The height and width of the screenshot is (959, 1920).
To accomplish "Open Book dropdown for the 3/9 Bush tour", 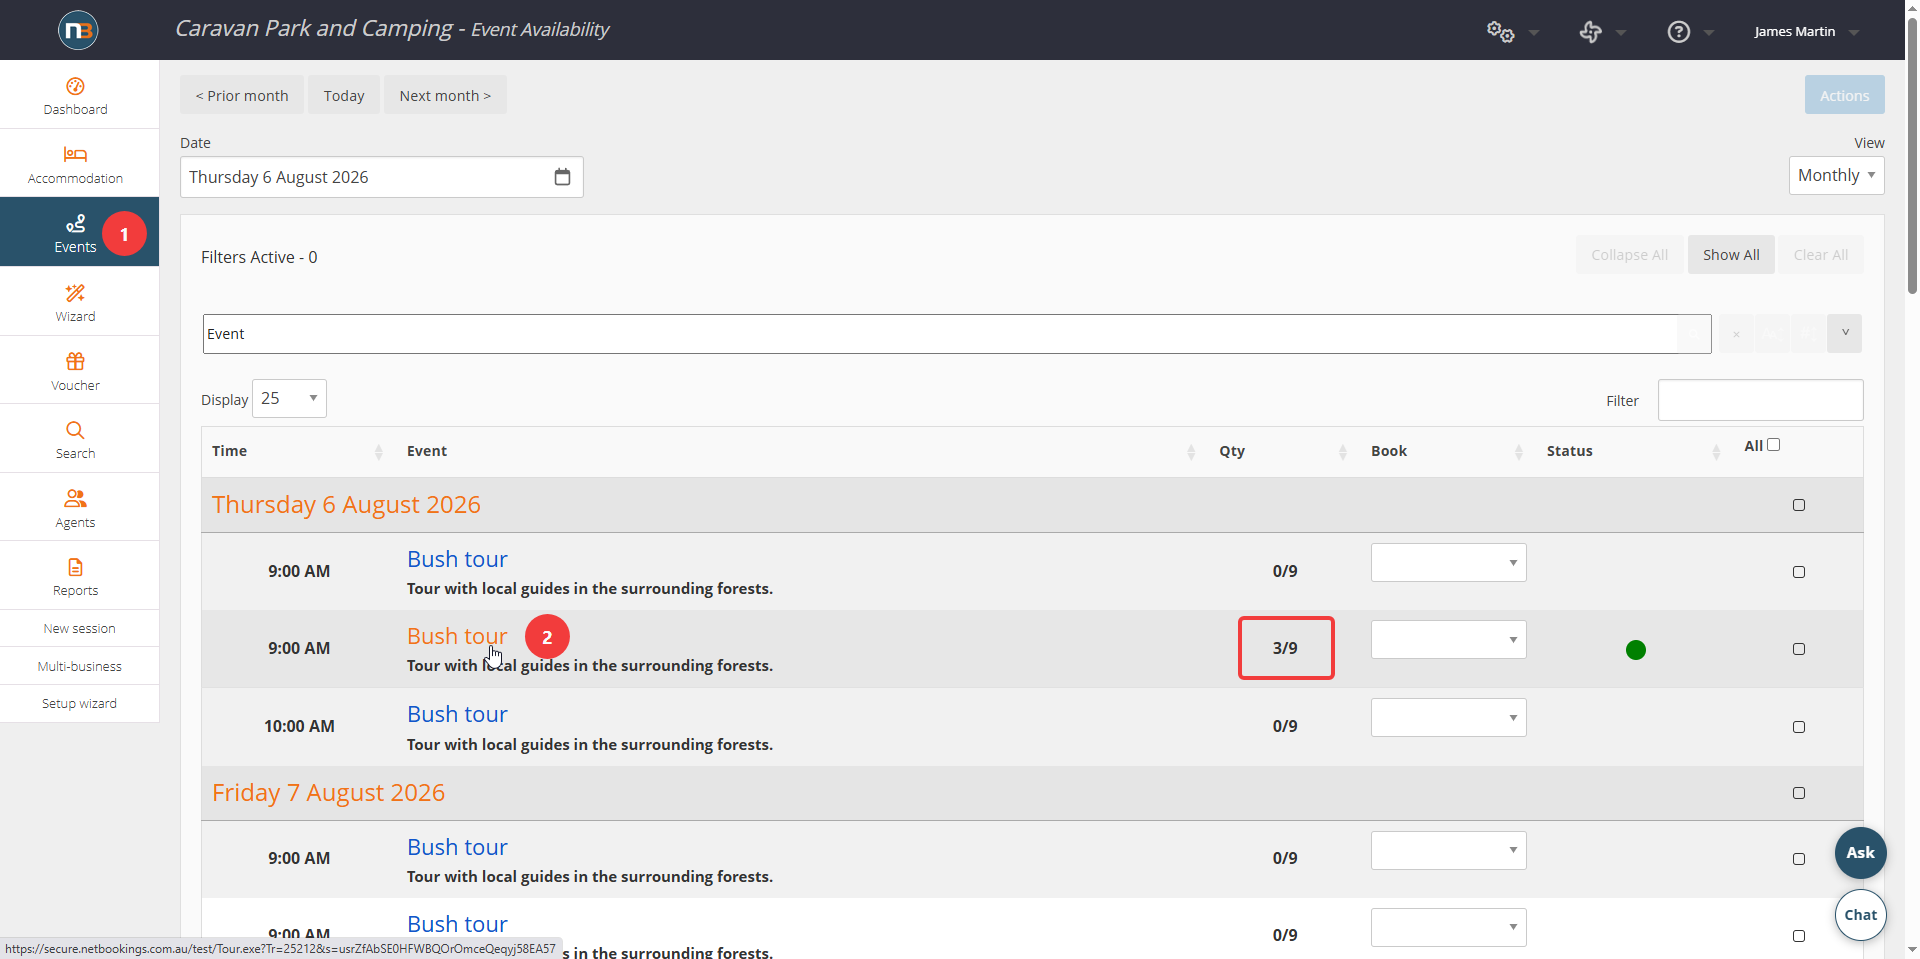I will (x=1448, y=639).
